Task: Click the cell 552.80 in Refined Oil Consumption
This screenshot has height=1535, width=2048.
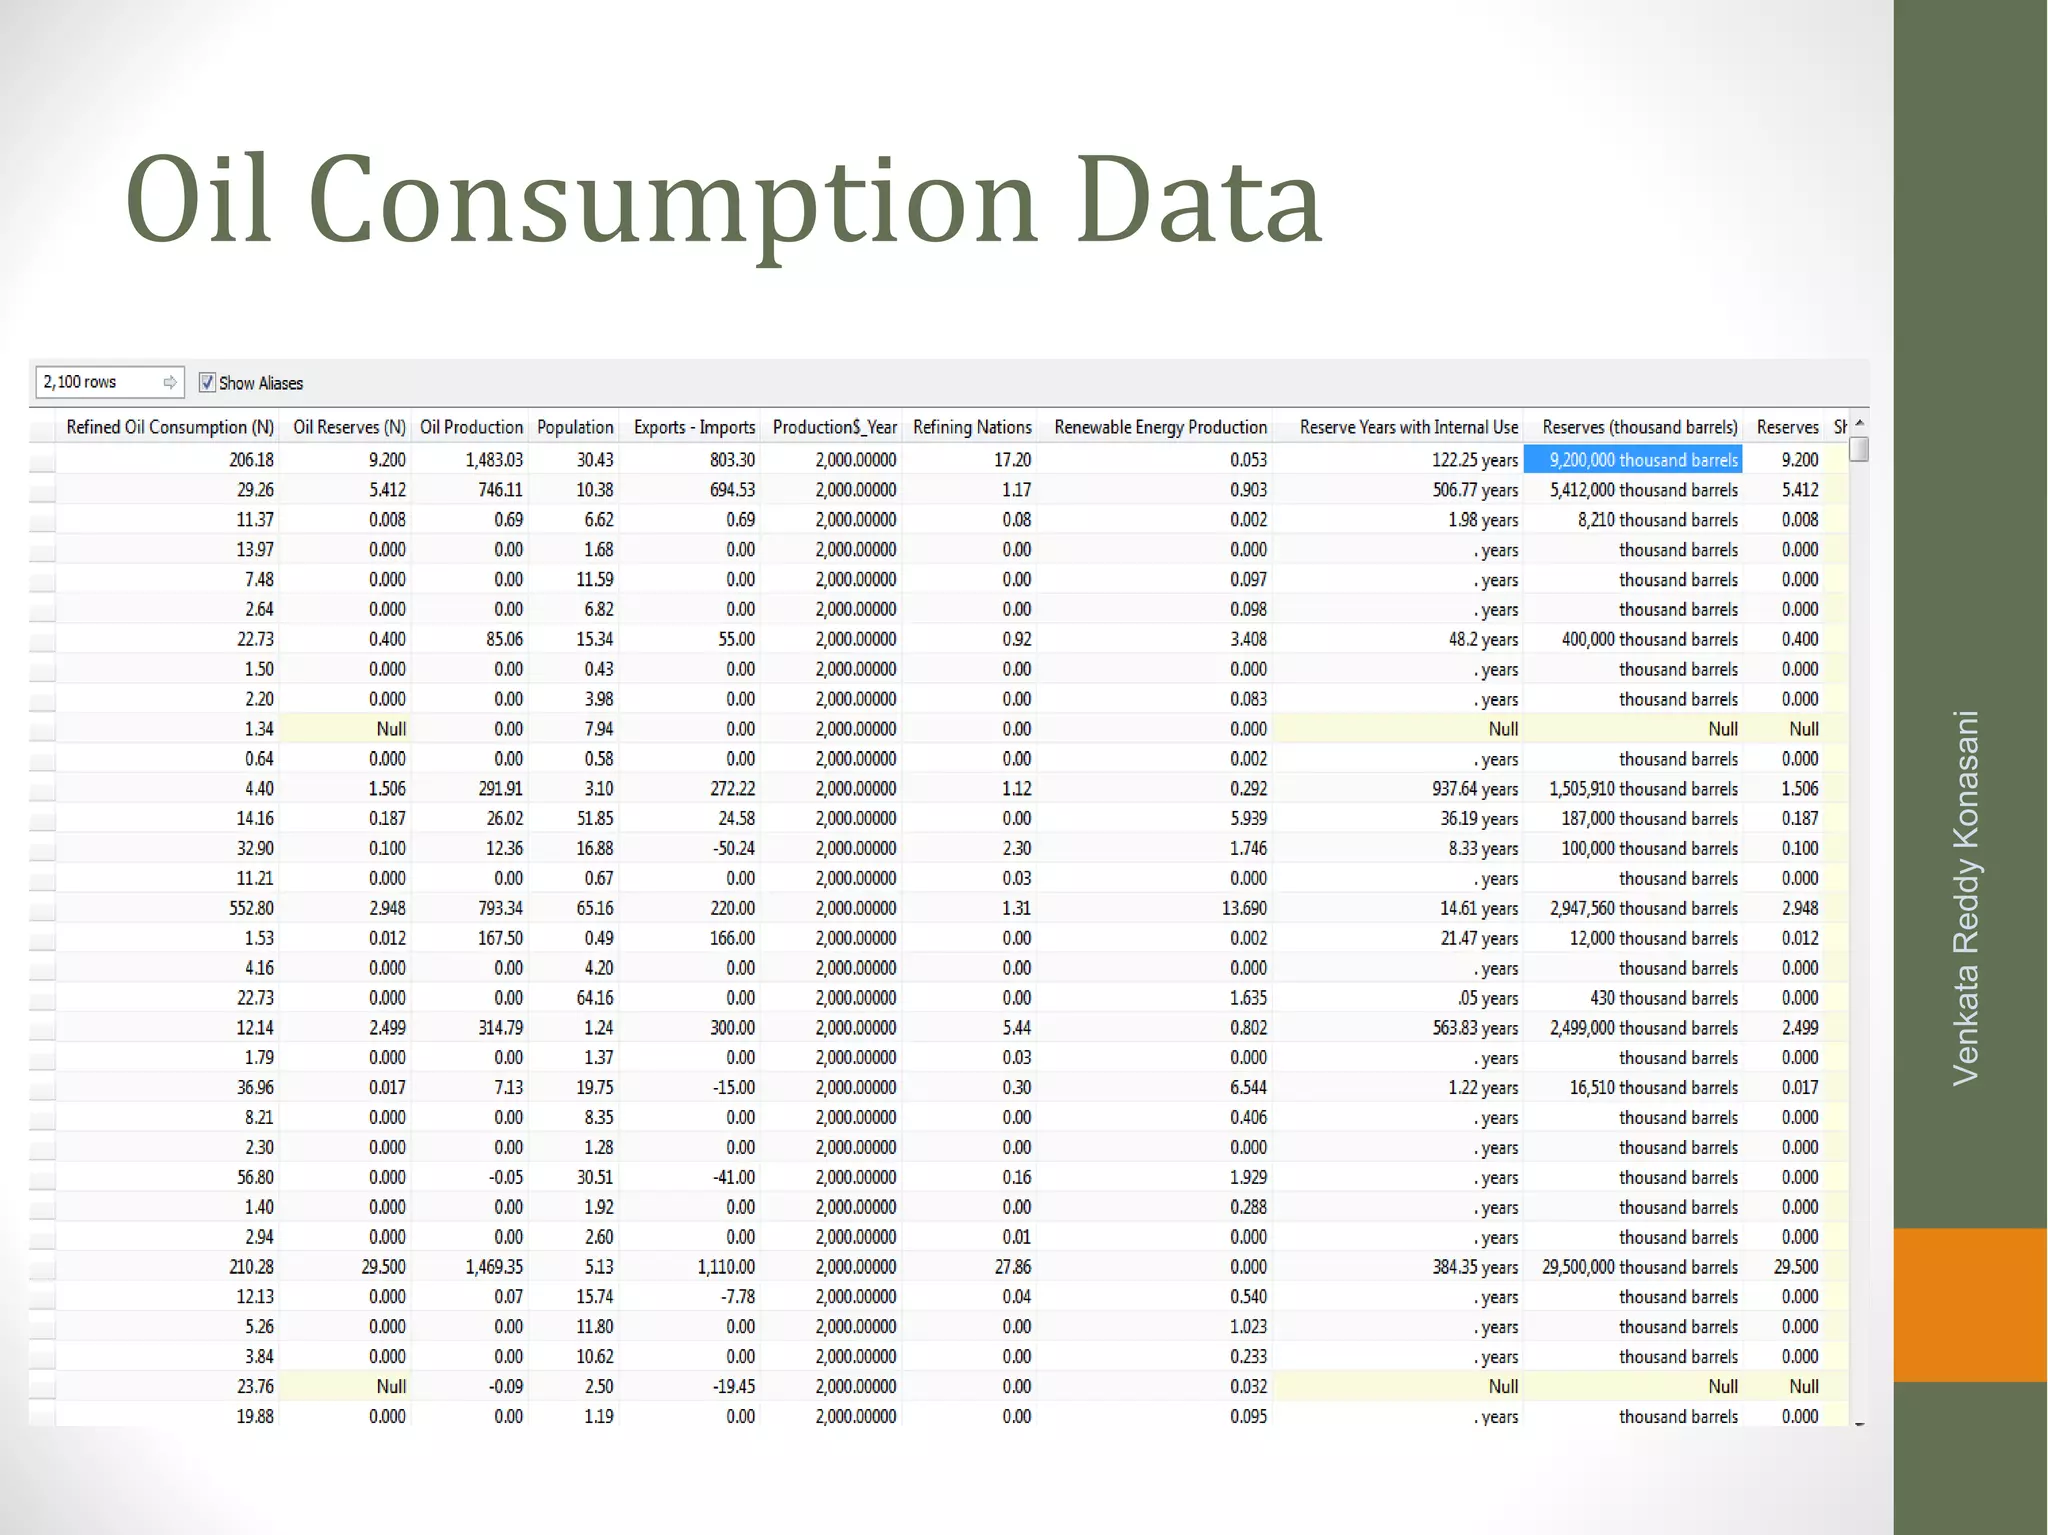Action: point(167,908)
